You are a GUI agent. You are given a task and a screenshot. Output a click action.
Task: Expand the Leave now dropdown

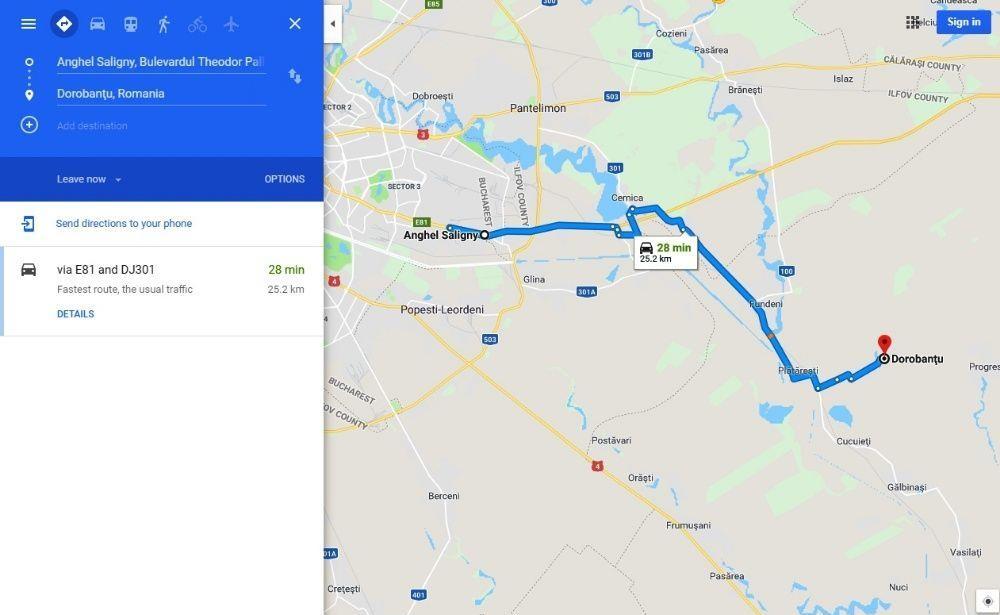point(89,179)
